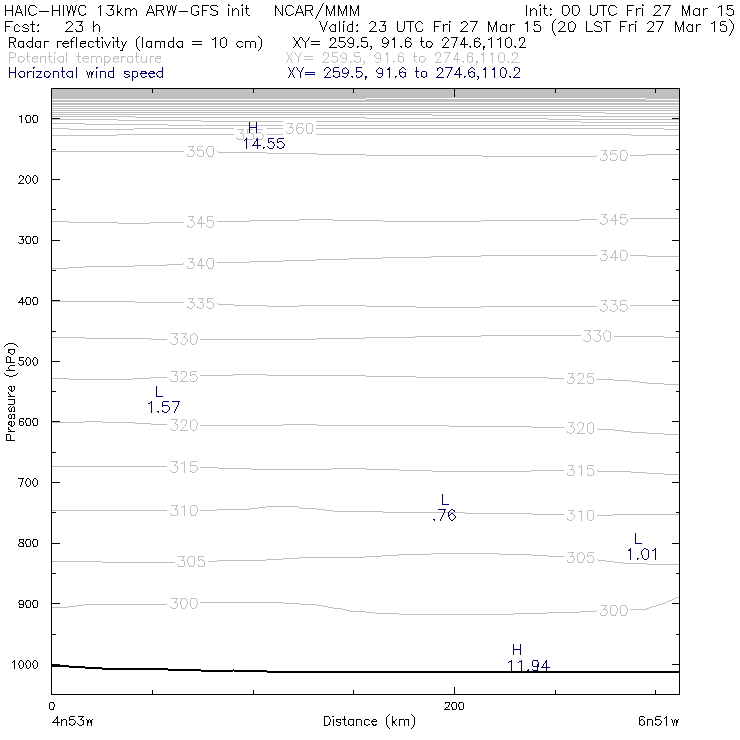
Task: Click the "100" pressure tick label
Action: [x=28, y=119]
